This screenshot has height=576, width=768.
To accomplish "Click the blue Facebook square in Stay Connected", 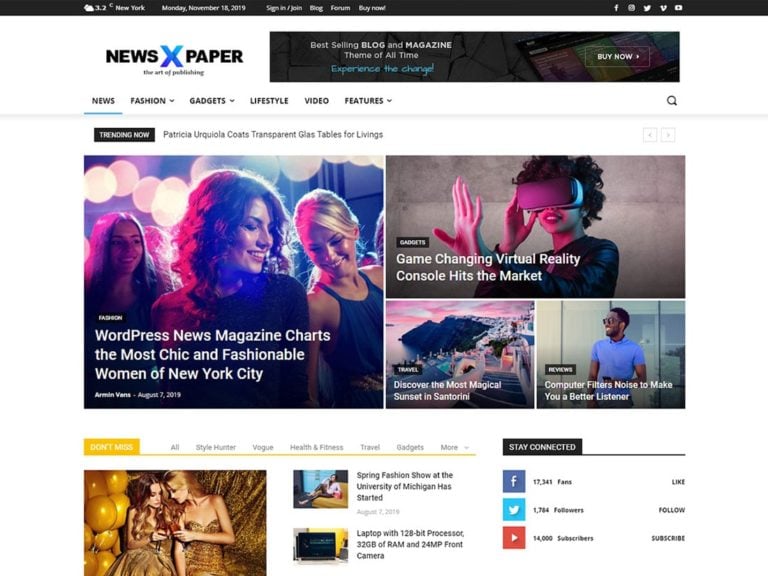I will [x=514, y=481].
